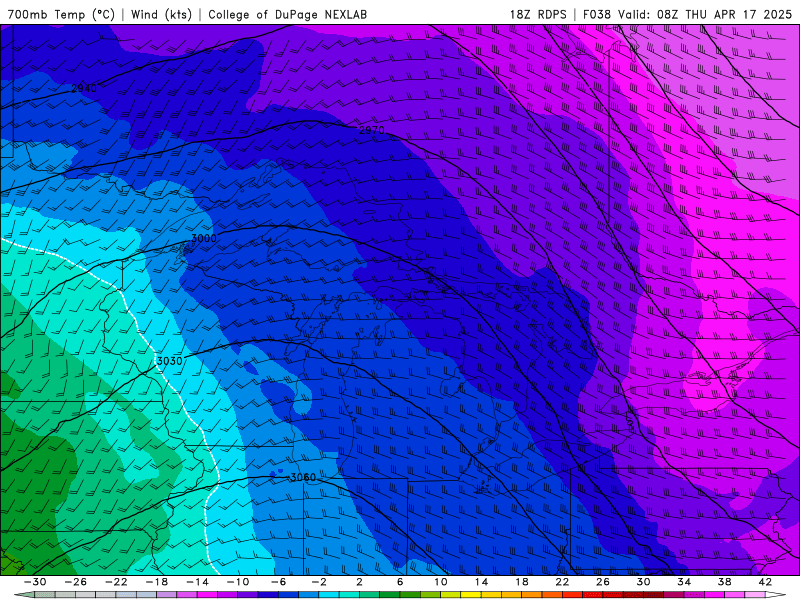Click the 22 value on the color scale
Screen dimensions: 800x600
pyautogui.click(x=562, y=582)
